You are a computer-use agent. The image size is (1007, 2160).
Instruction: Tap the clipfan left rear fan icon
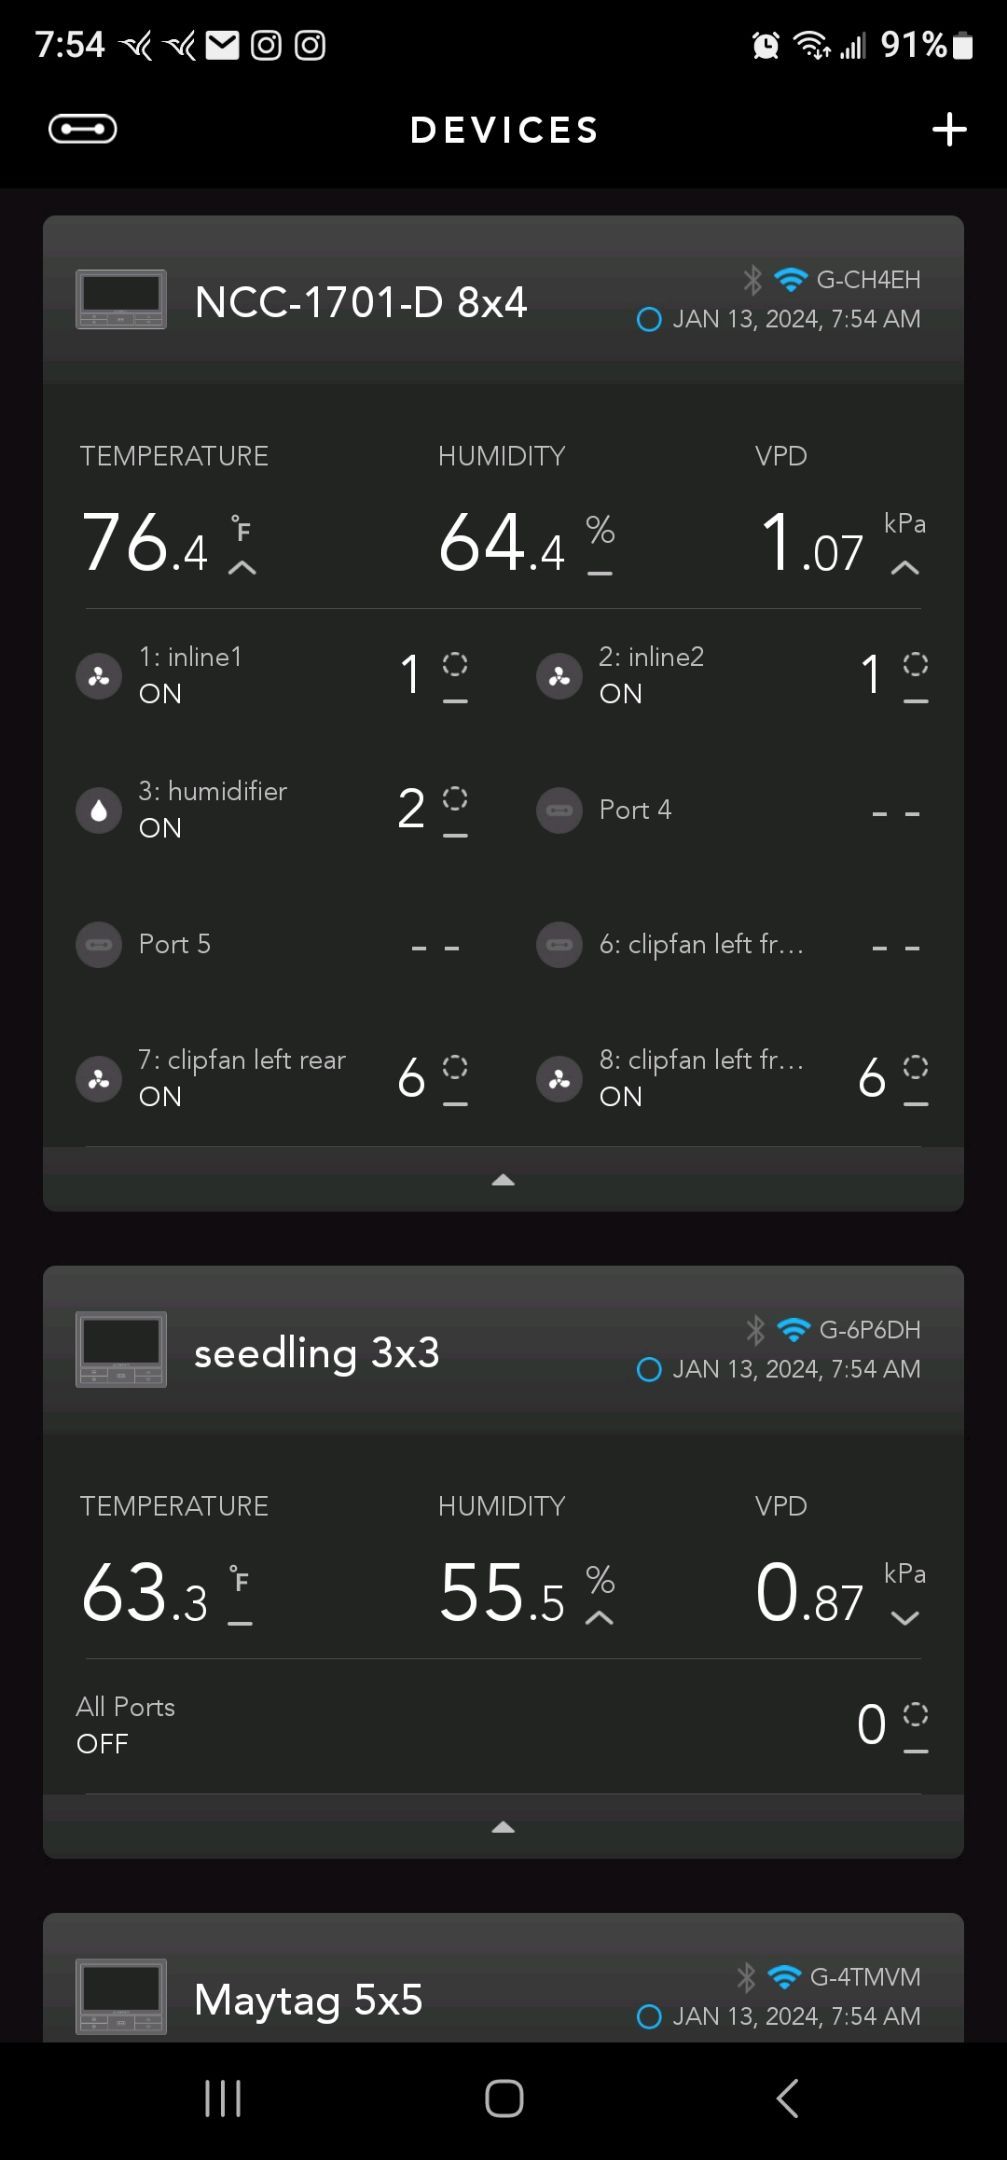99,1079
